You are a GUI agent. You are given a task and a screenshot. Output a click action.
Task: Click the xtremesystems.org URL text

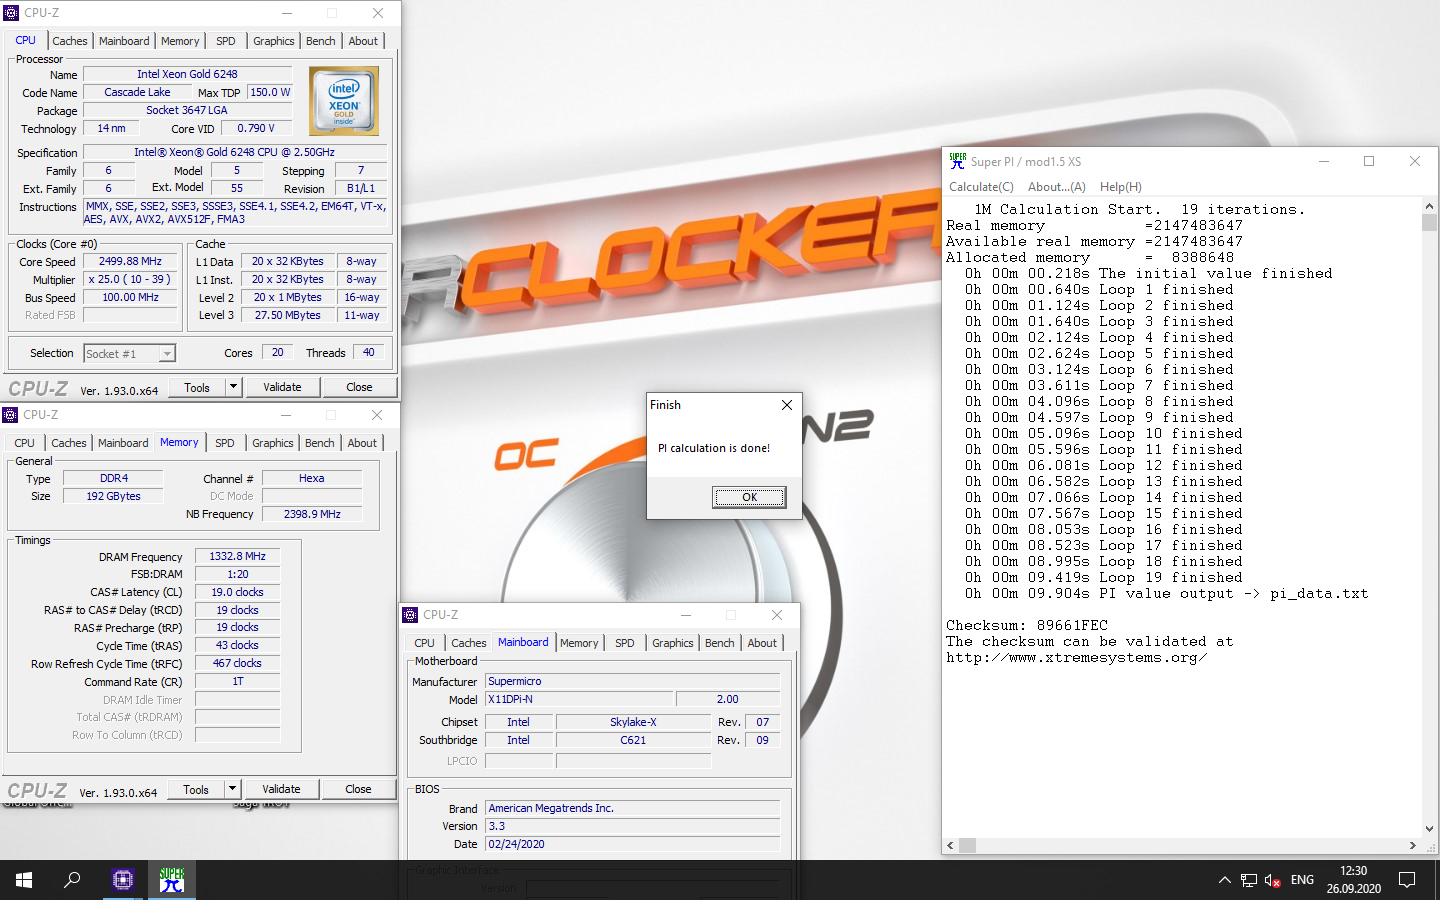1076,657
